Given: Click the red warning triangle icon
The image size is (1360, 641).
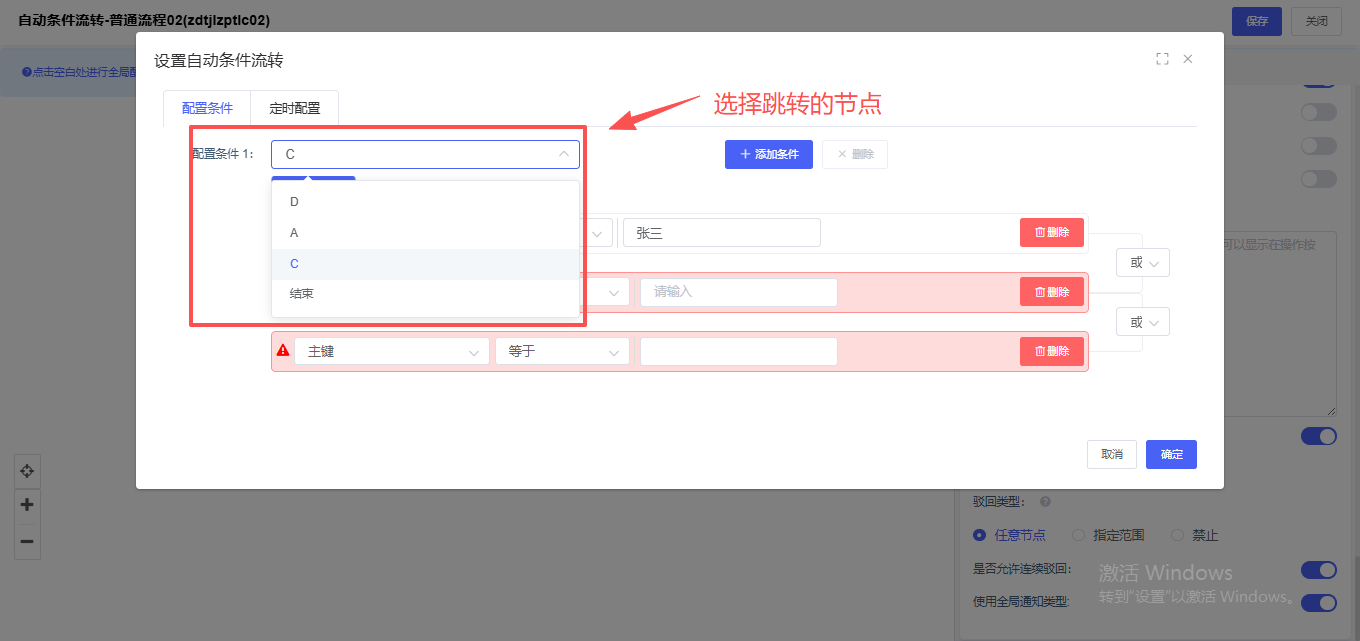Looking at the screenshot, I should [x=283, y=351].
